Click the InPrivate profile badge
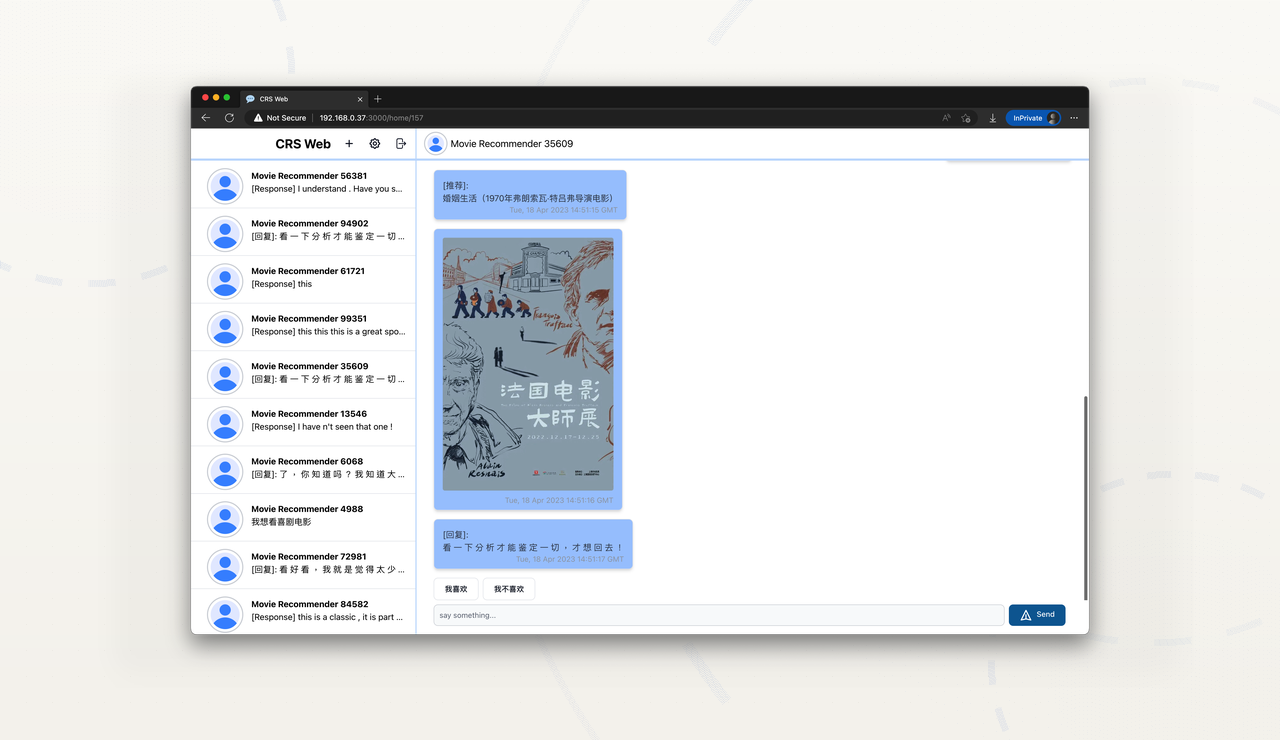Viewport: 1280px width, 740px height. tap(1033, 118)
